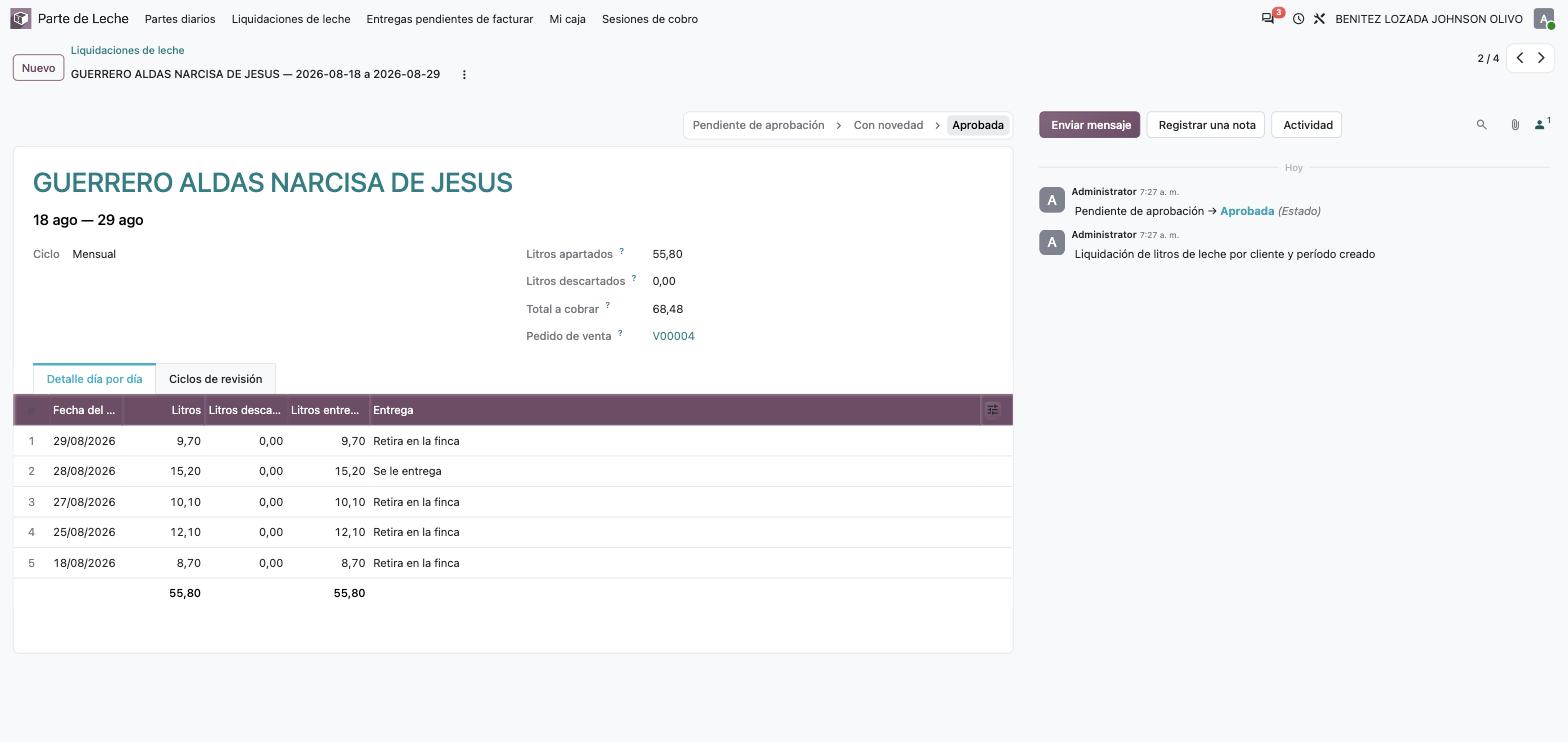1568x742 pixels.
Task: Sort by Fecha del column header
Action: [84, 410]
